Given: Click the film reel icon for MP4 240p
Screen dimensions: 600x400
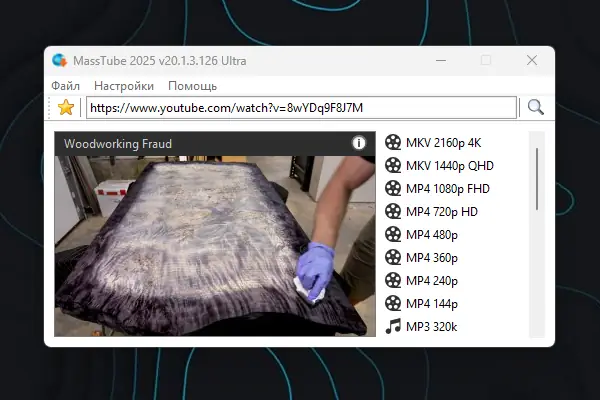Looking at the screenshot, I should 393,280.
